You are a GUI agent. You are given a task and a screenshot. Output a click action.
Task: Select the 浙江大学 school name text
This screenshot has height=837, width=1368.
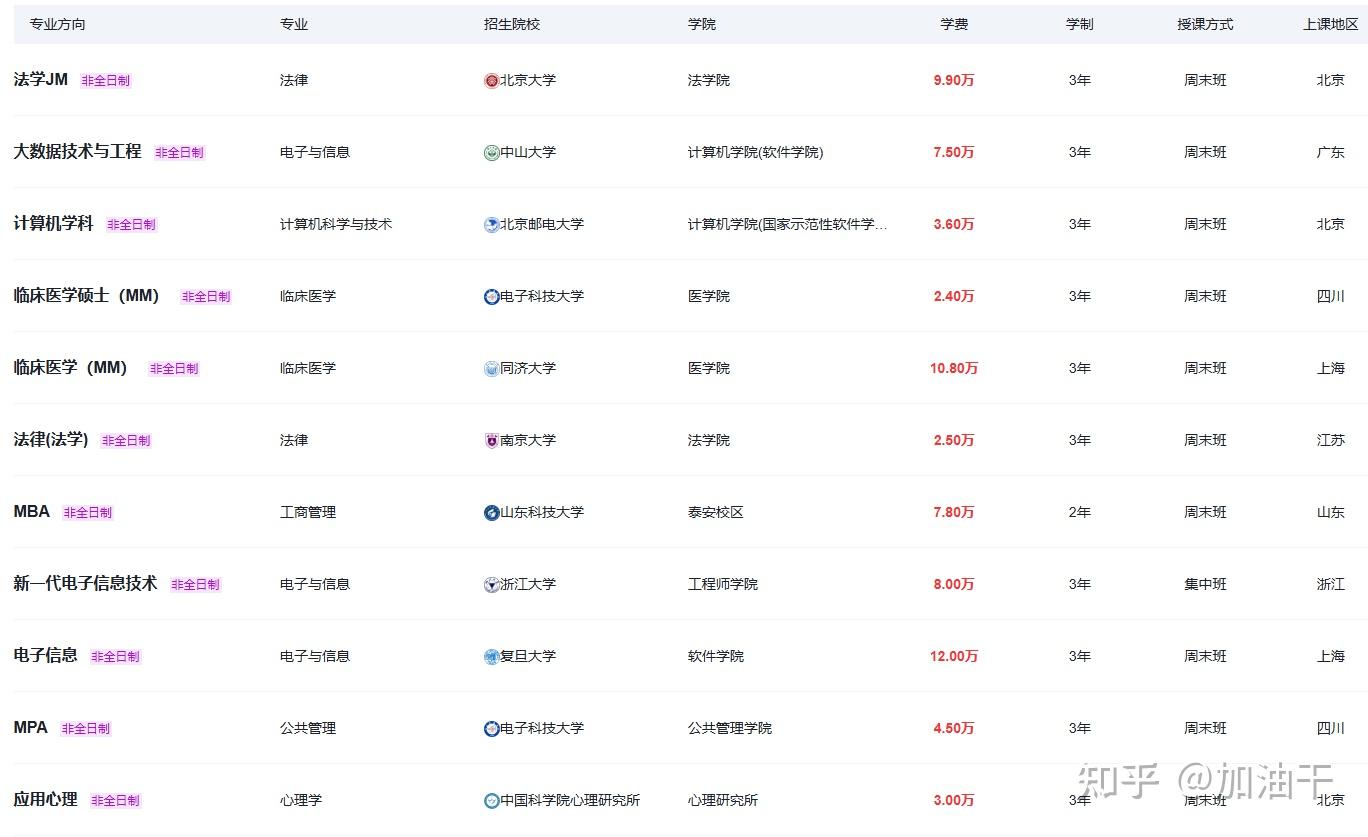coord(528,584)
